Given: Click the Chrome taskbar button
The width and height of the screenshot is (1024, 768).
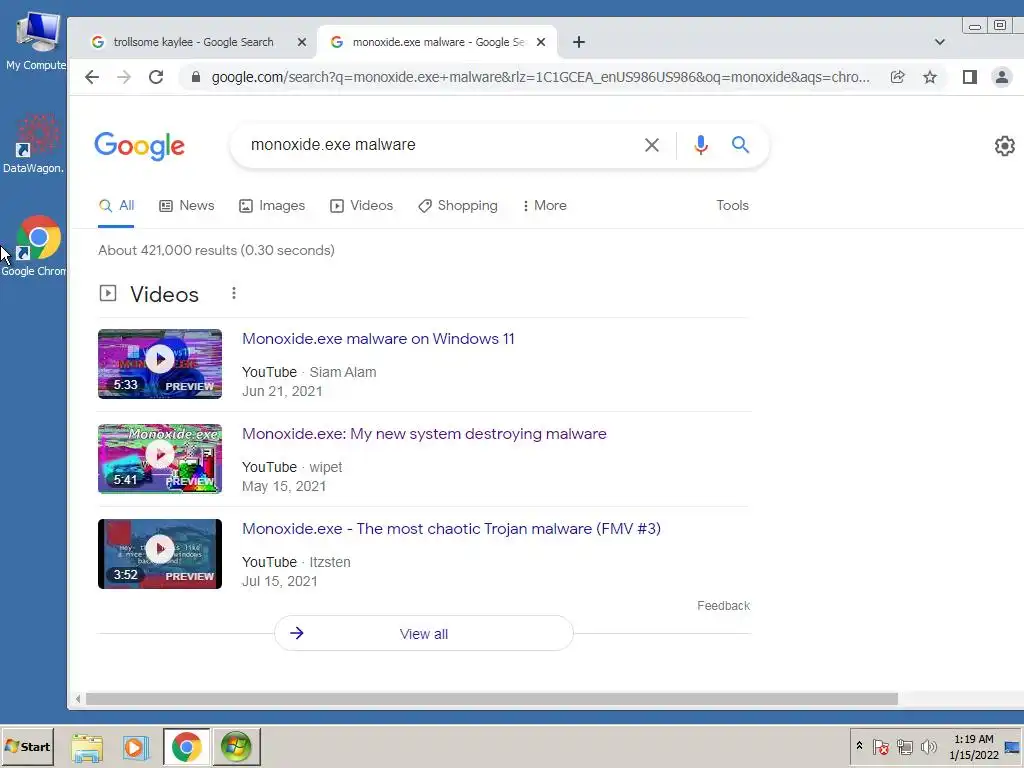Looking at the screenshot, I should [186, 747].
